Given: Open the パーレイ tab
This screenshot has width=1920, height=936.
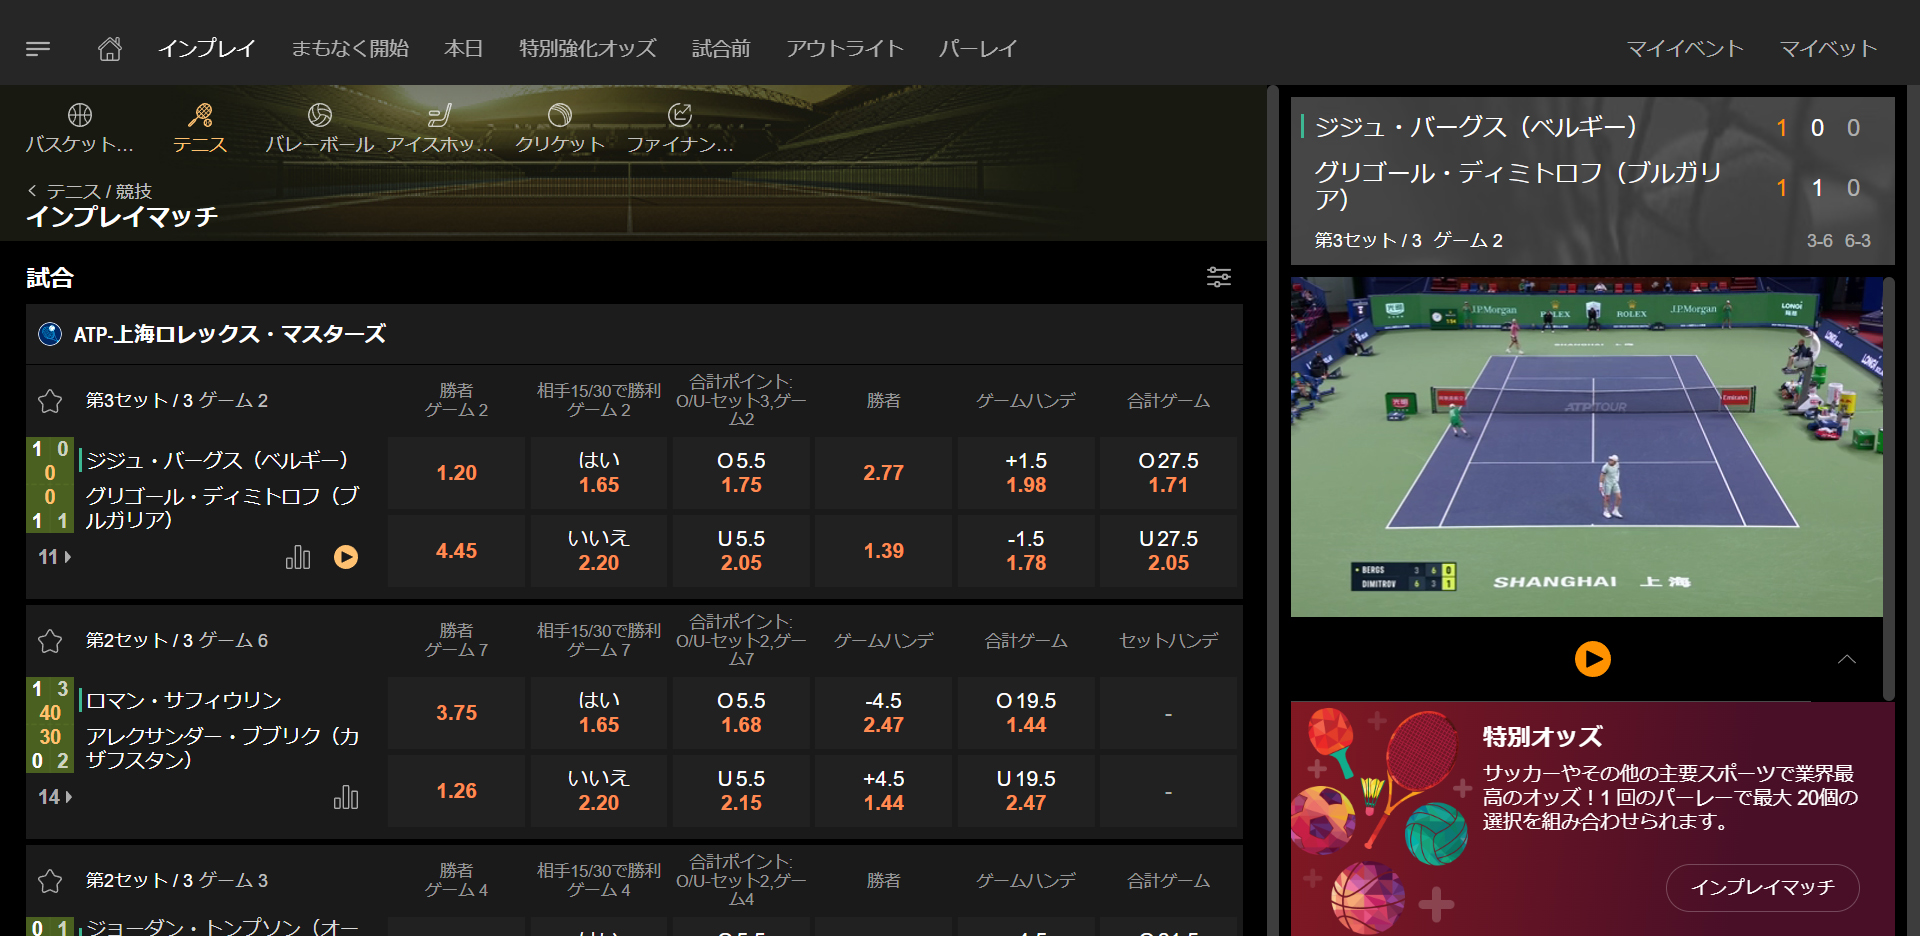Looking at the screenshot, I should point(978,48).
